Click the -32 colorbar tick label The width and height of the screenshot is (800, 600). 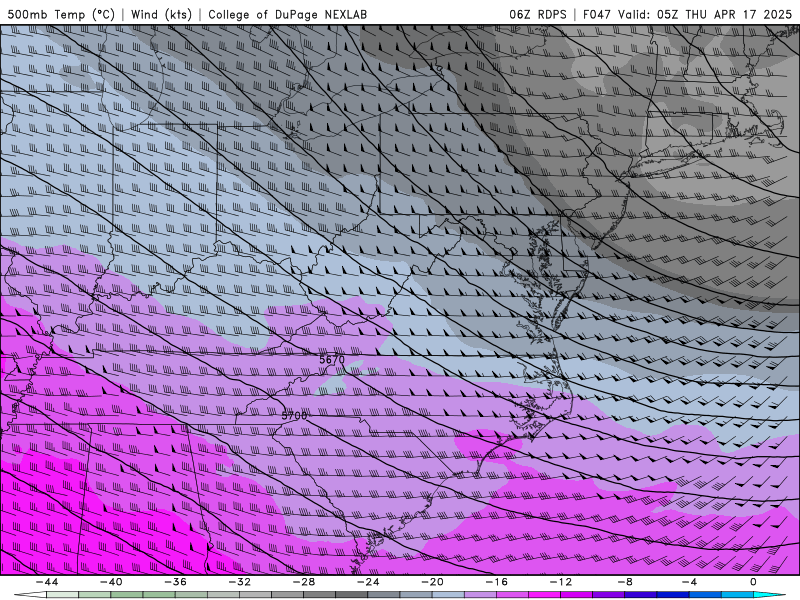[x=239, y=582]
